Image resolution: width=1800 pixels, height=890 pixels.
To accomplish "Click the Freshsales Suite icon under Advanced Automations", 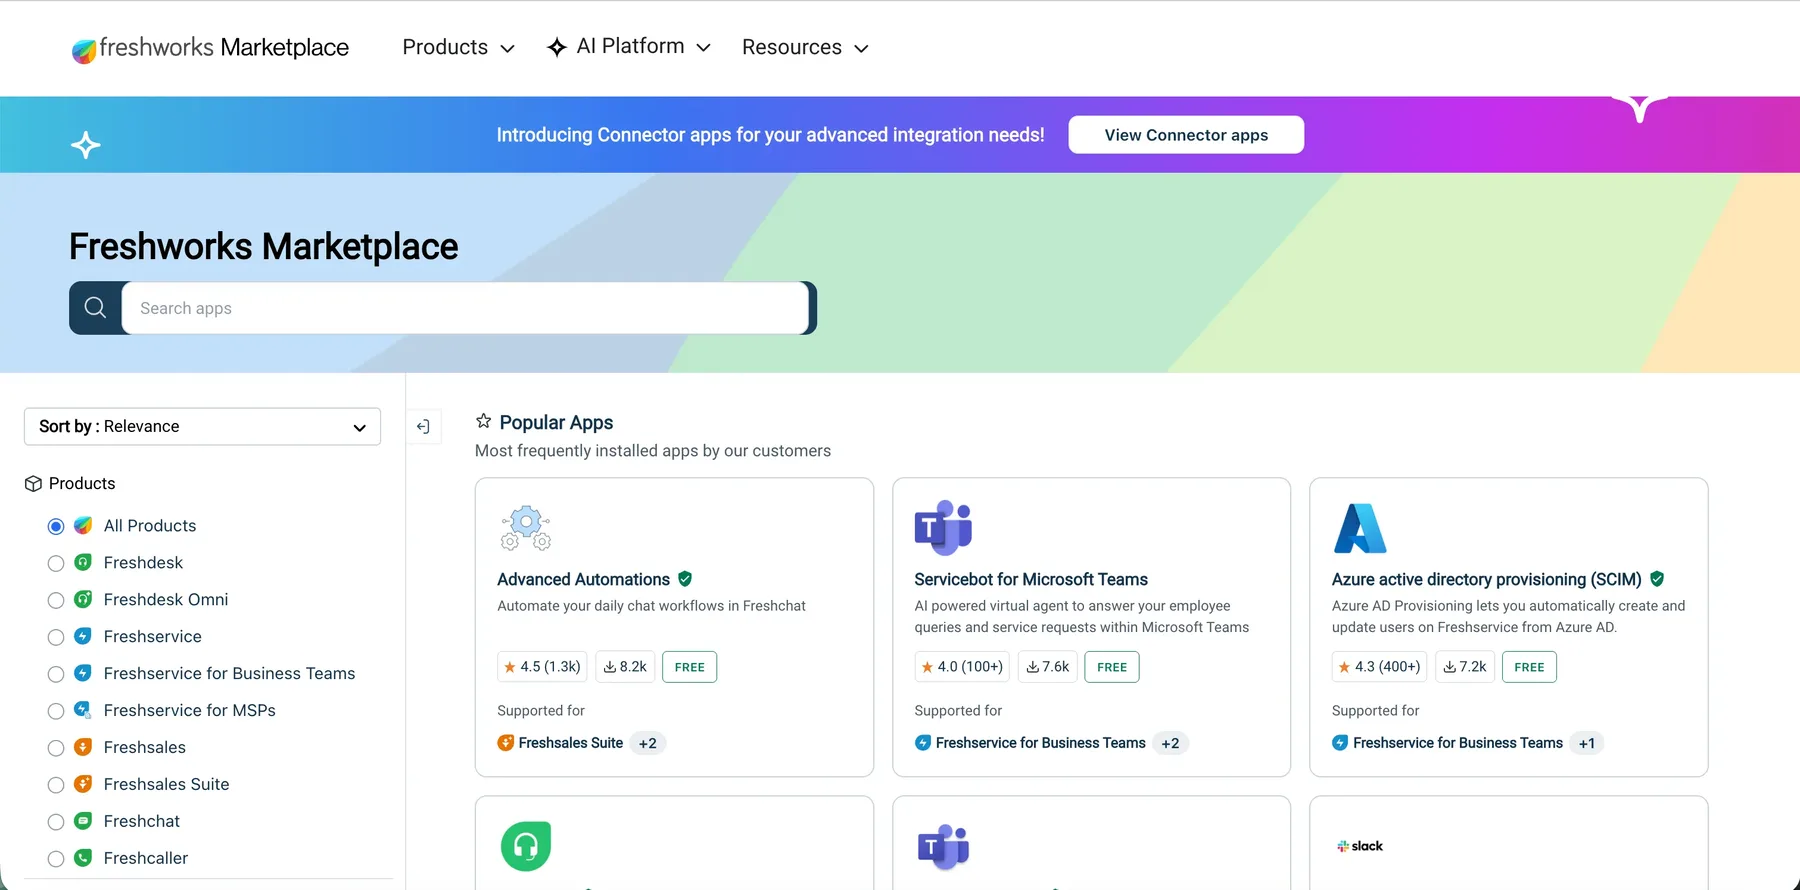I will click(x=506, y=743).
